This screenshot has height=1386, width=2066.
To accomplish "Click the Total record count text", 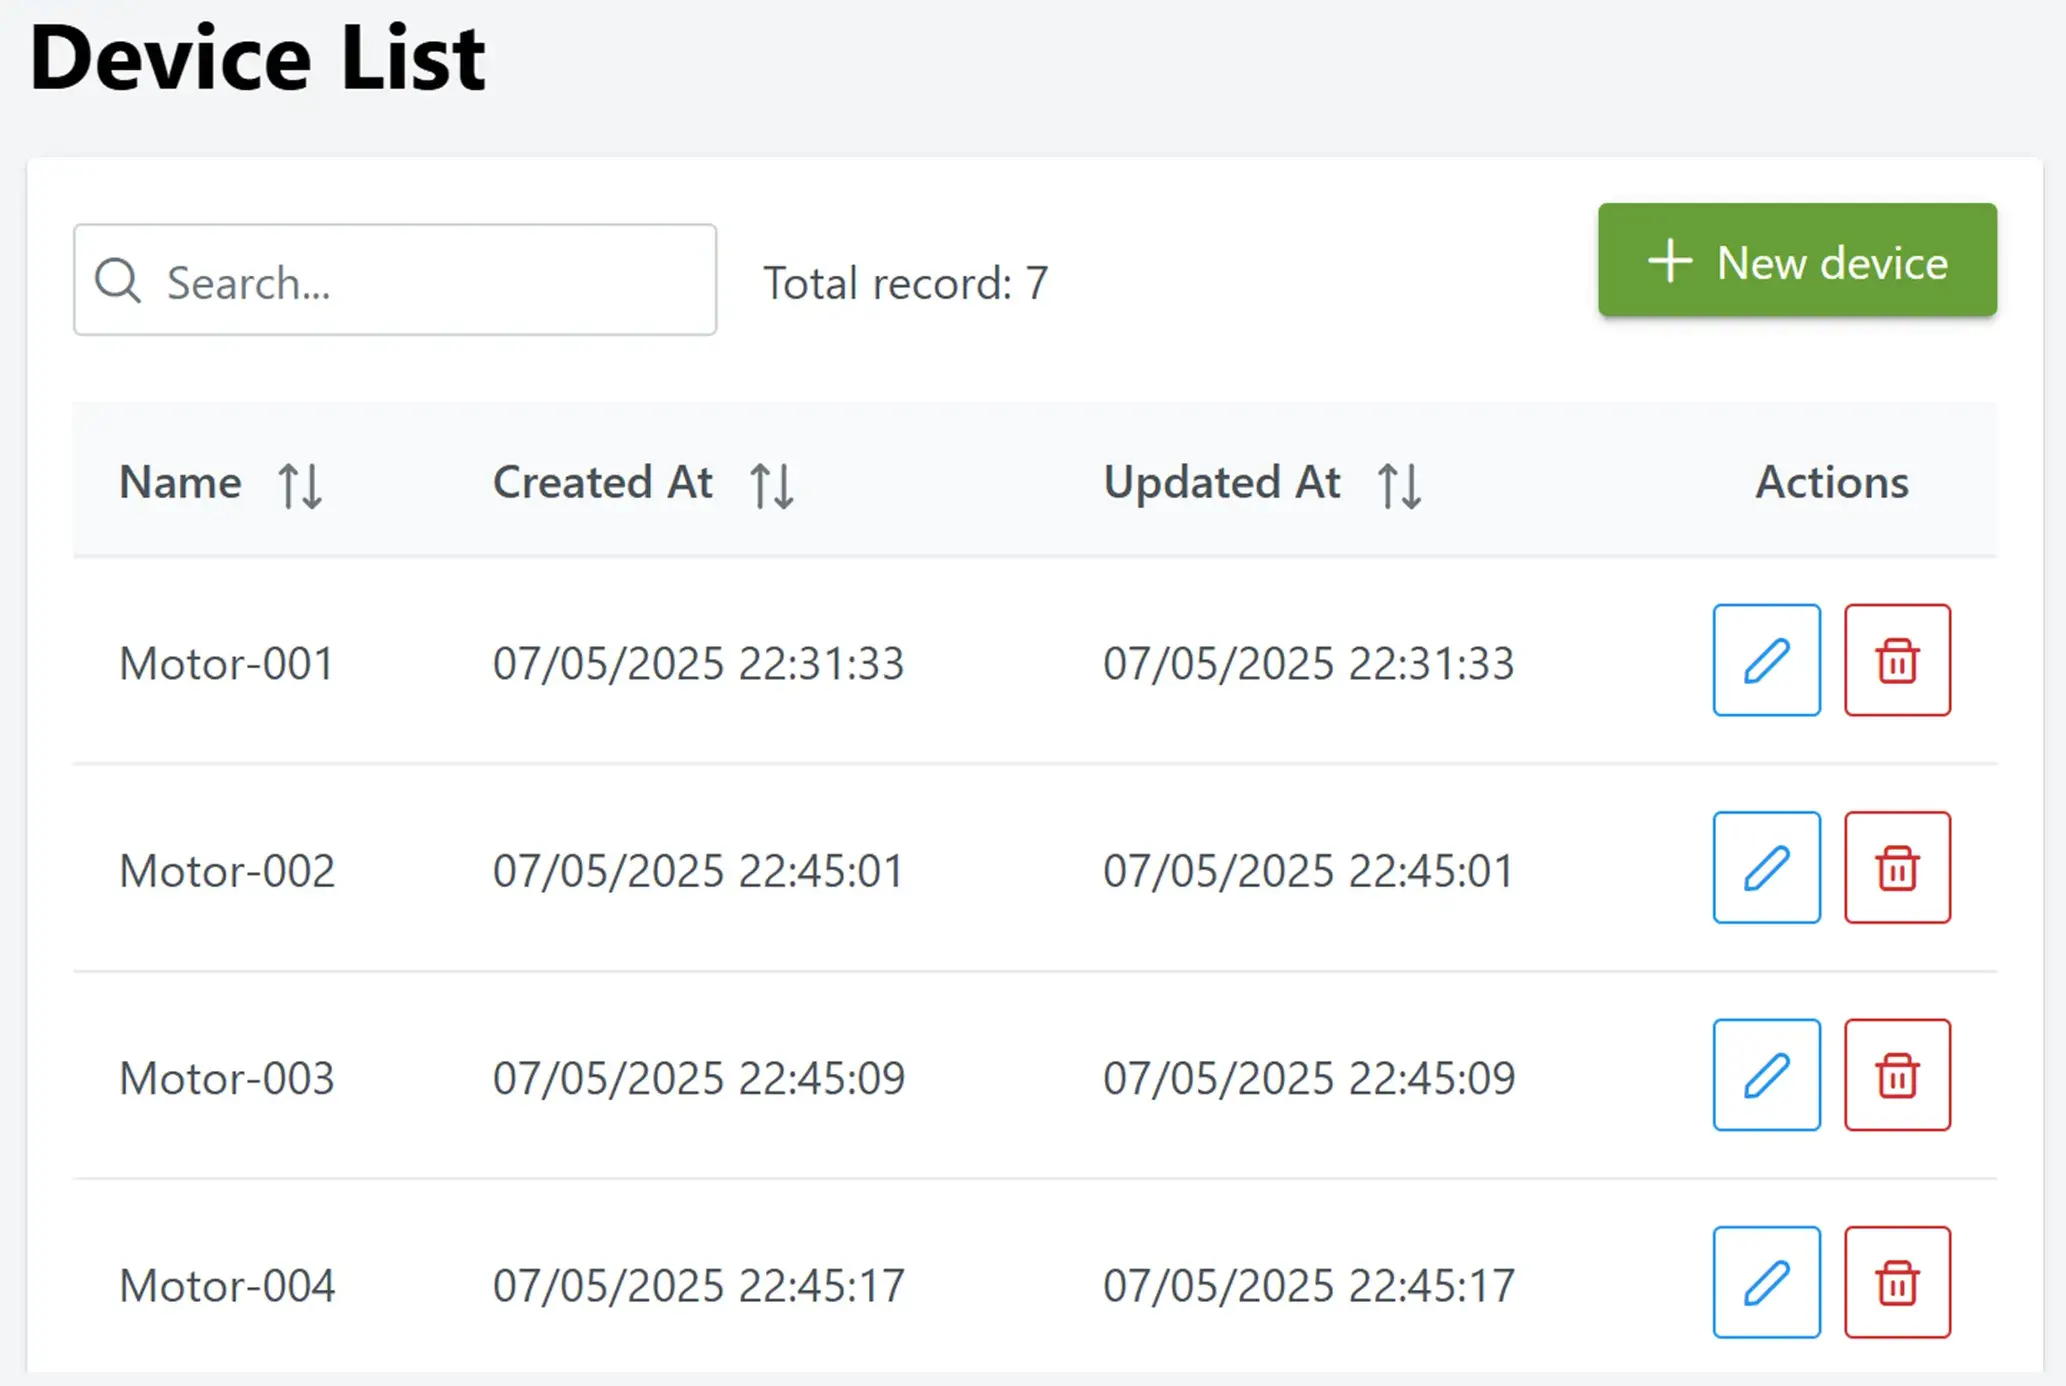I will click(x=905, y=281).
